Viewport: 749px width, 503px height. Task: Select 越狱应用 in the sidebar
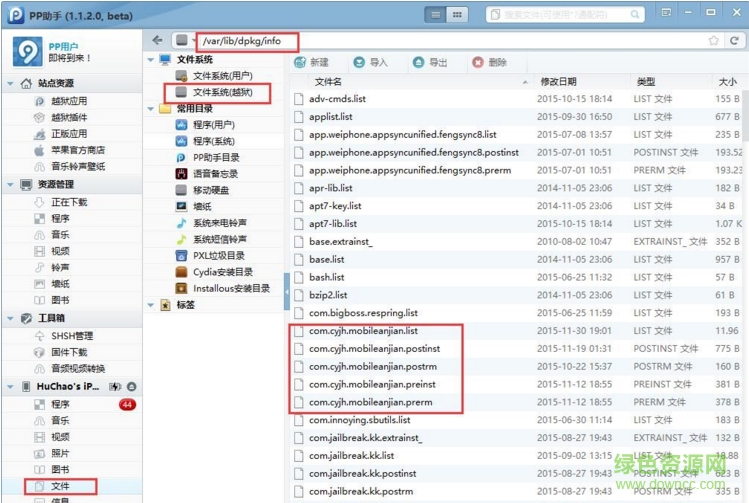[x=68, y=101]
